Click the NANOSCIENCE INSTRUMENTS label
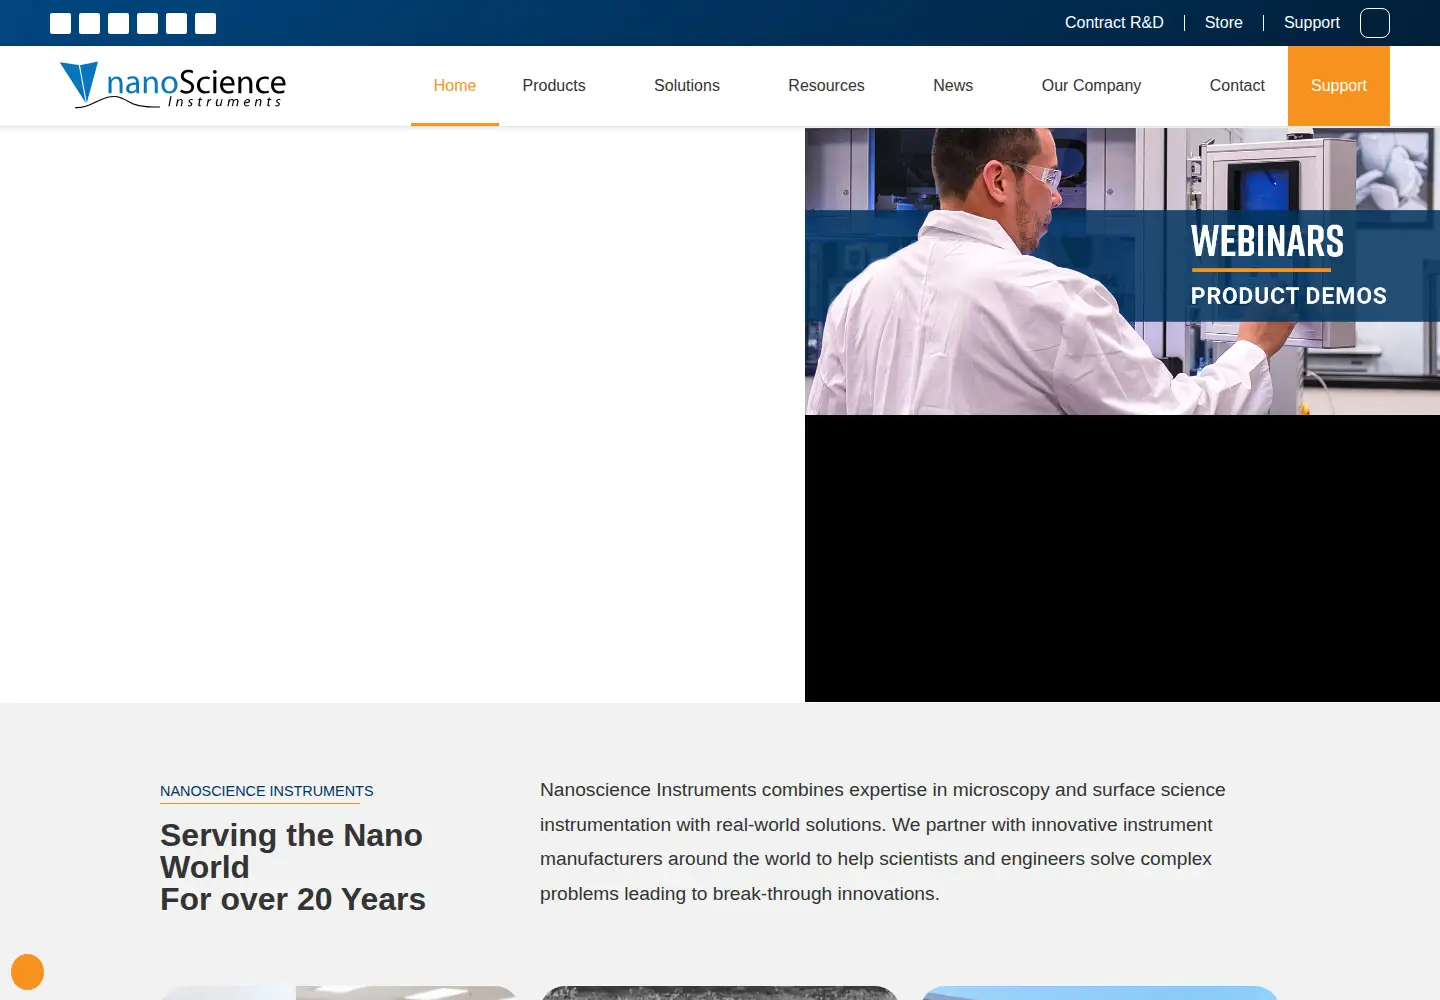Viewport: 1440px width, 1000px height. (x=267, y=791)
